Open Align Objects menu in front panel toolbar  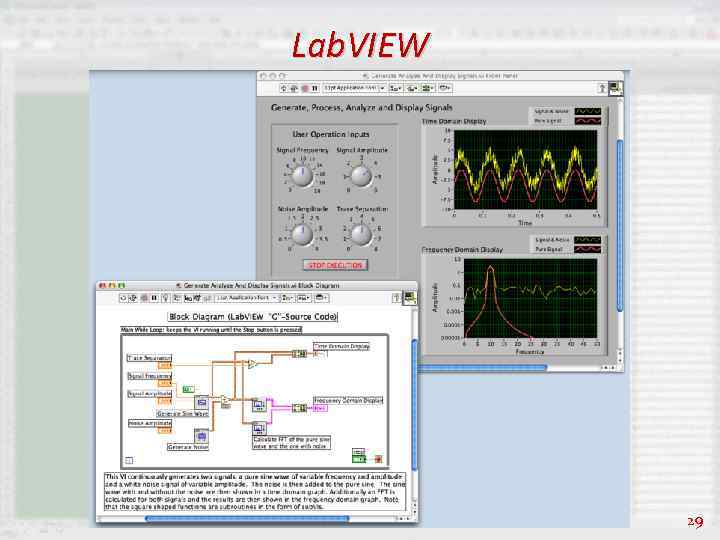pos(396,88)
